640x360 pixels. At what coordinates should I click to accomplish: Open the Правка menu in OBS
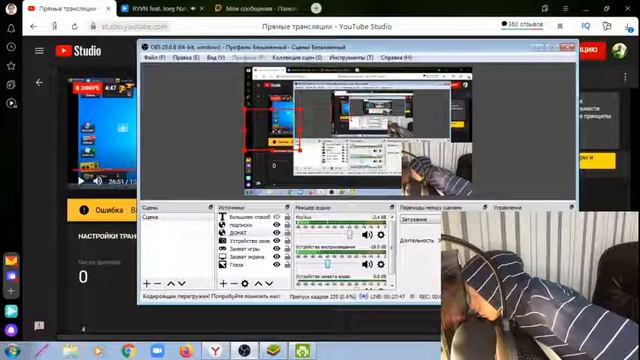[186, 58]
